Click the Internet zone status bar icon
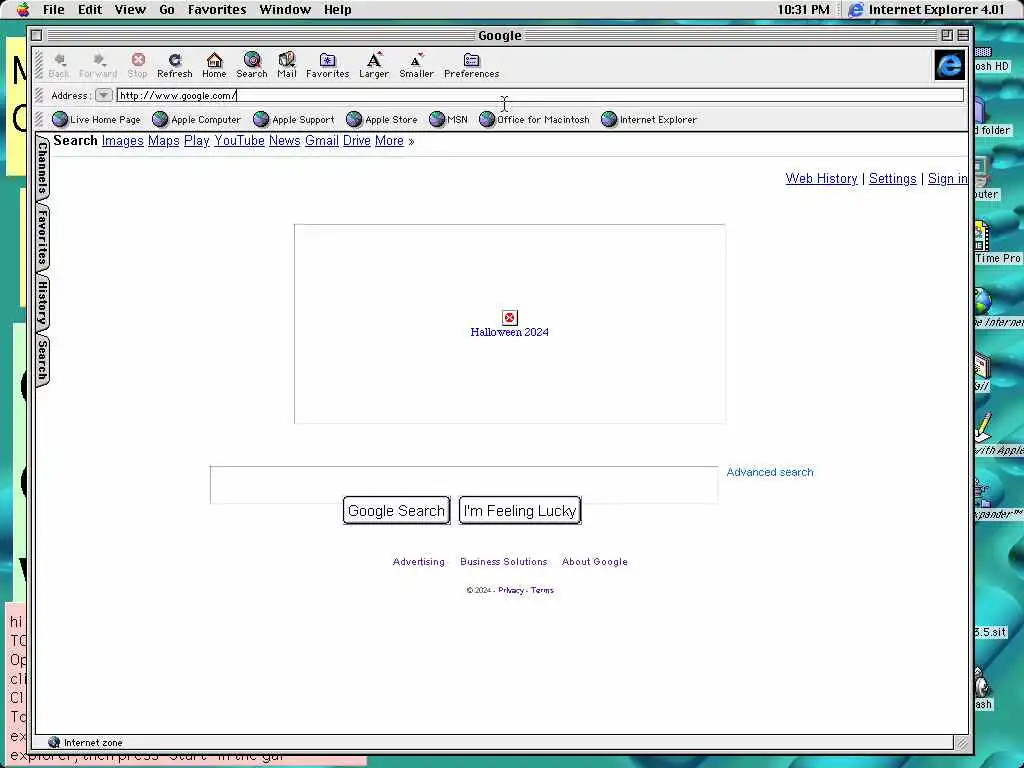1024x768 pixels. point(54,743)
